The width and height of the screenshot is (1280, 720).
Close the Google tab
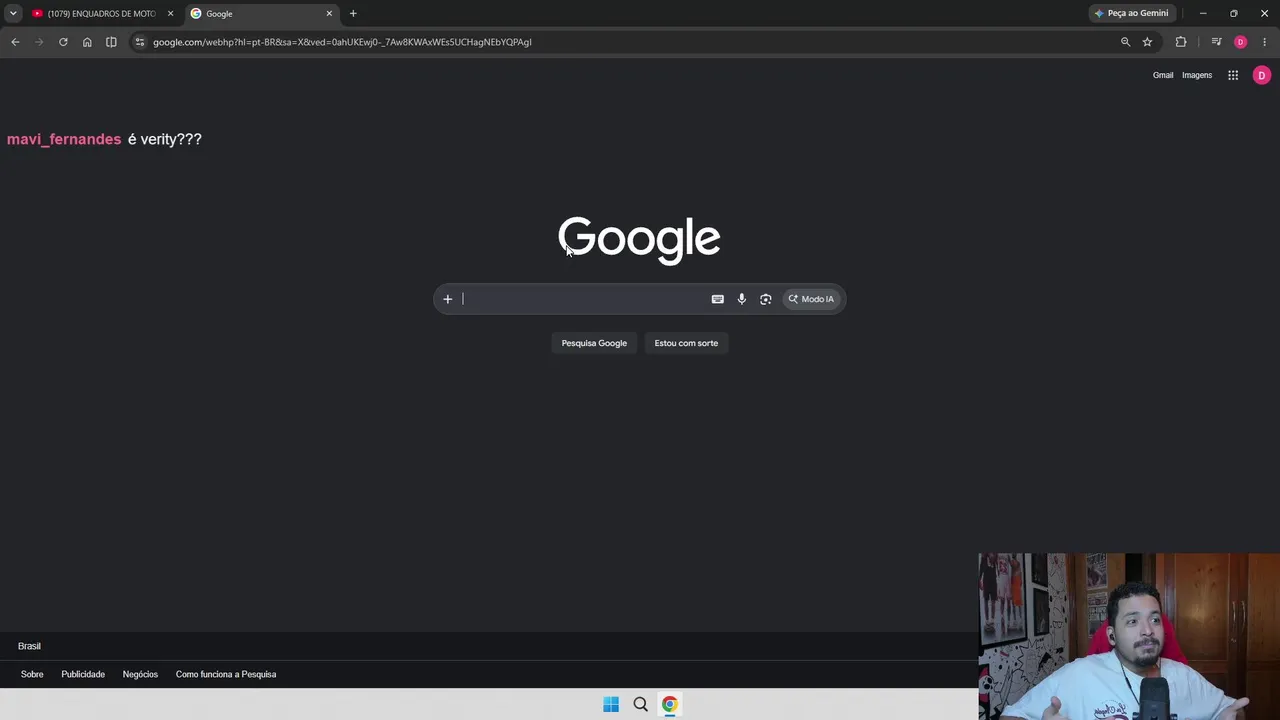click(329, 13)
